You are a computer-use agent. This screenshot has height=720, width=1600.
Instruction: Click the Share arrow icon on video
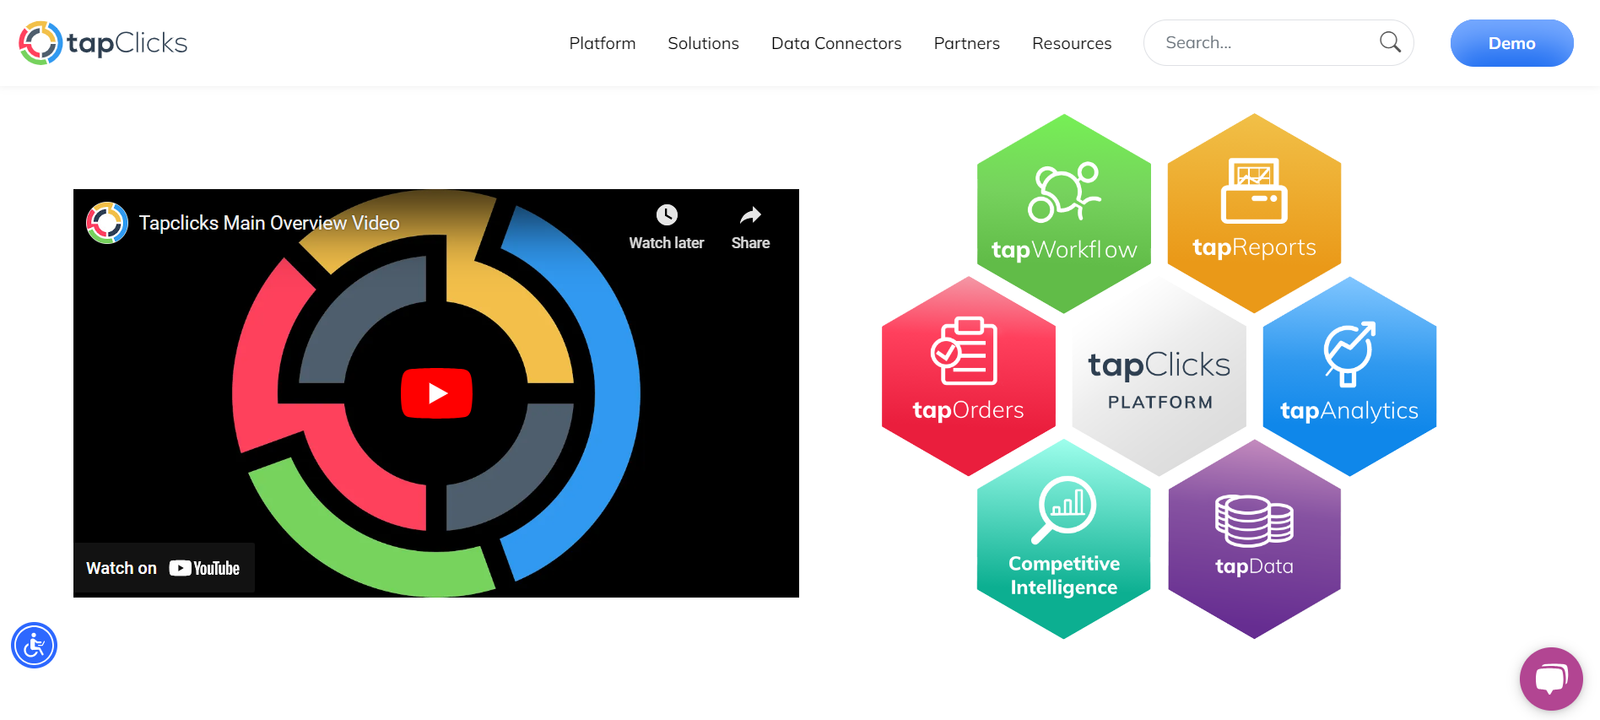tap(750, 215)
